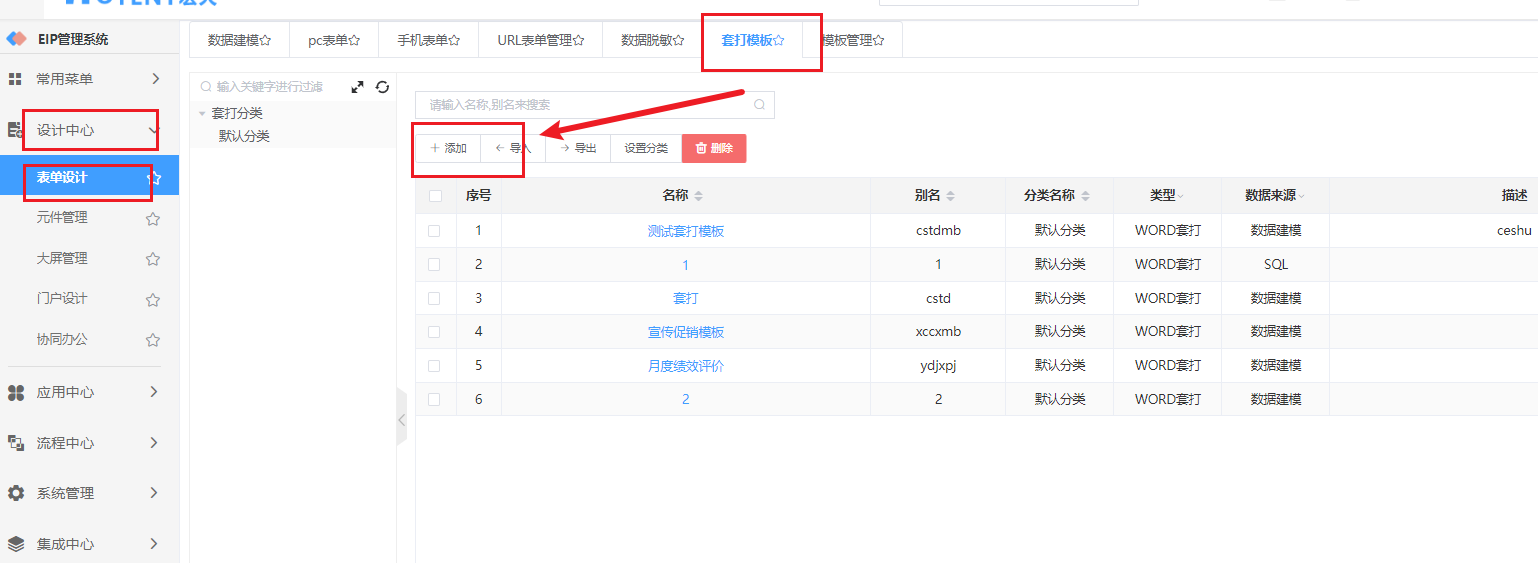1538x563 pixels.
Task: Click the 应用中心 sidebar icon
Action: [x=15, y=392]
